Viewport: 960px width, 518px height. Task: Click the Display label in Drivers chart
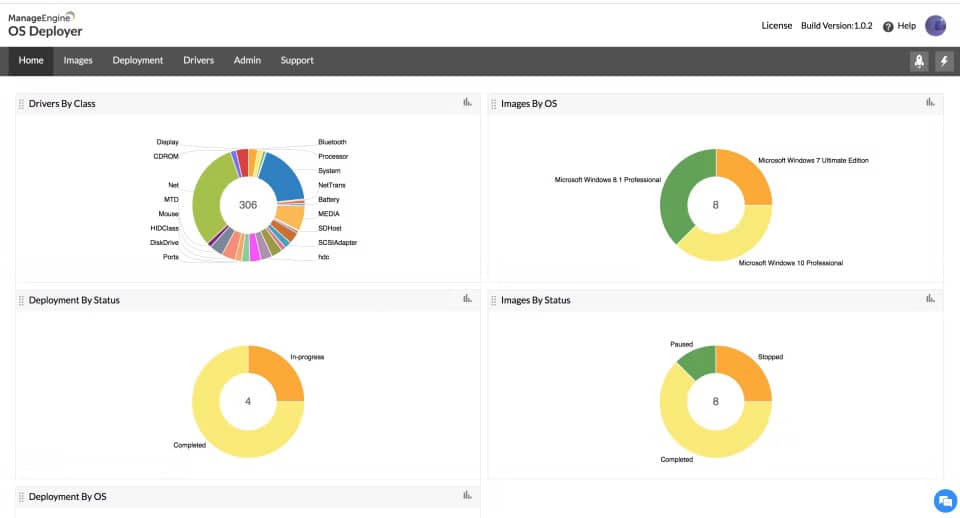pos(167,142)
